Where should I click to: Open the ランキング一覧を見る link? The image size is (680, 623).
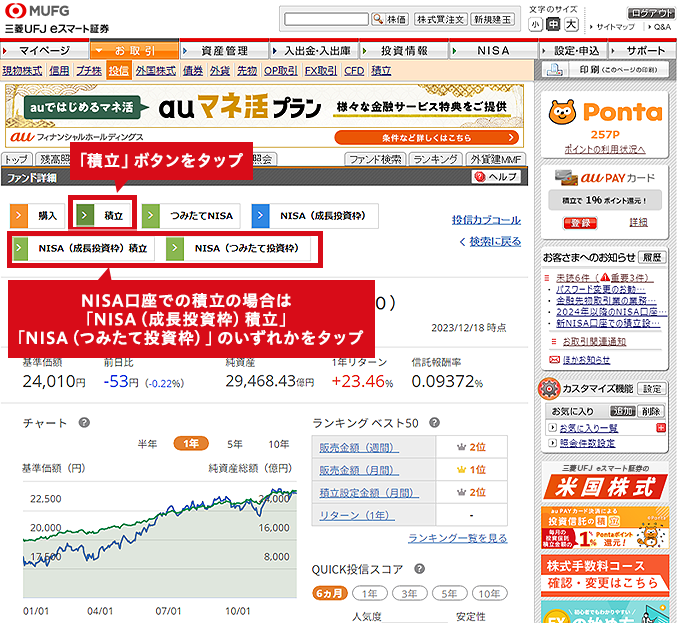point(458,538)
